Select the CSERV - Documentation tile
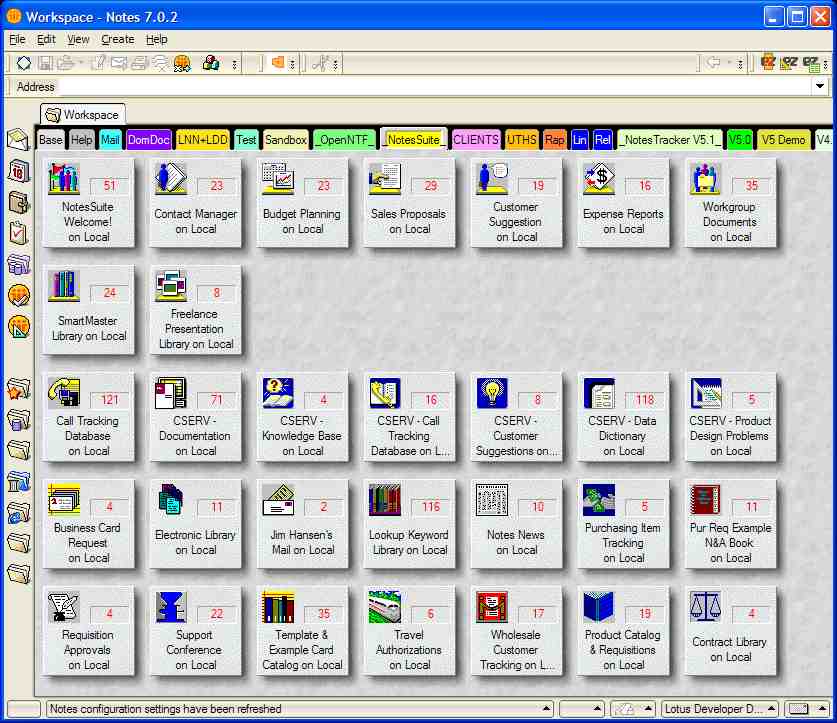This screenshot has height=723, width=837. pyautogui.click(x=195, y=416)
